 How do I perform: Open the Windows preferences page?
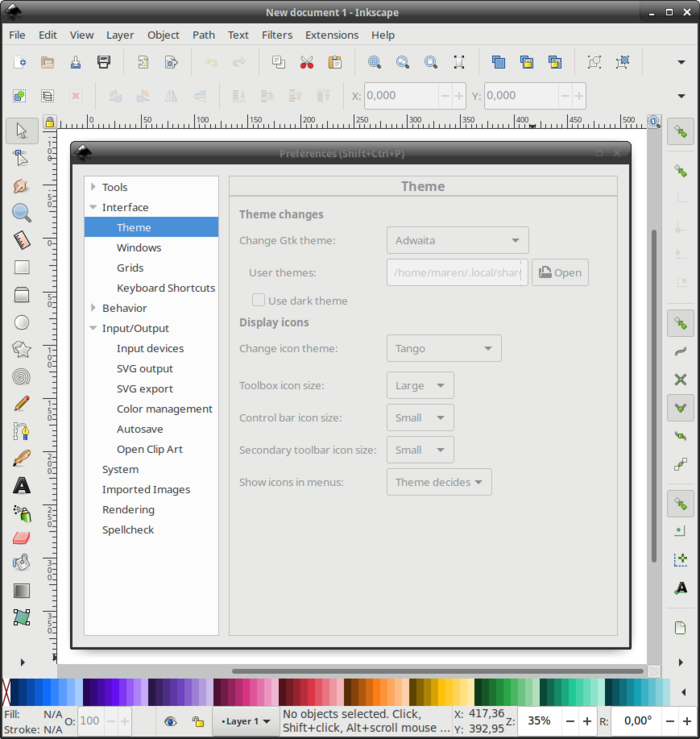(139, 247)
